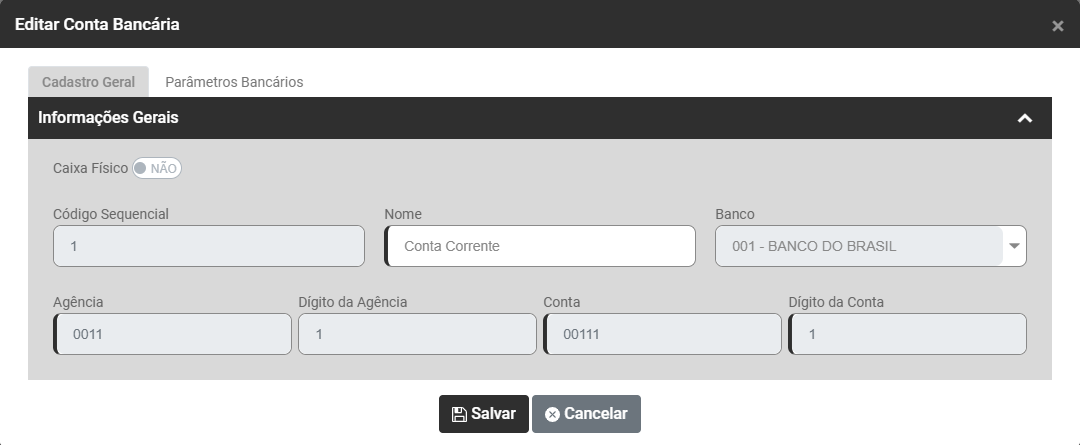Click the Informações Gerais header title
Image resolution: width=1080 pixels, height=445 pixels.
tap(108, 118)
